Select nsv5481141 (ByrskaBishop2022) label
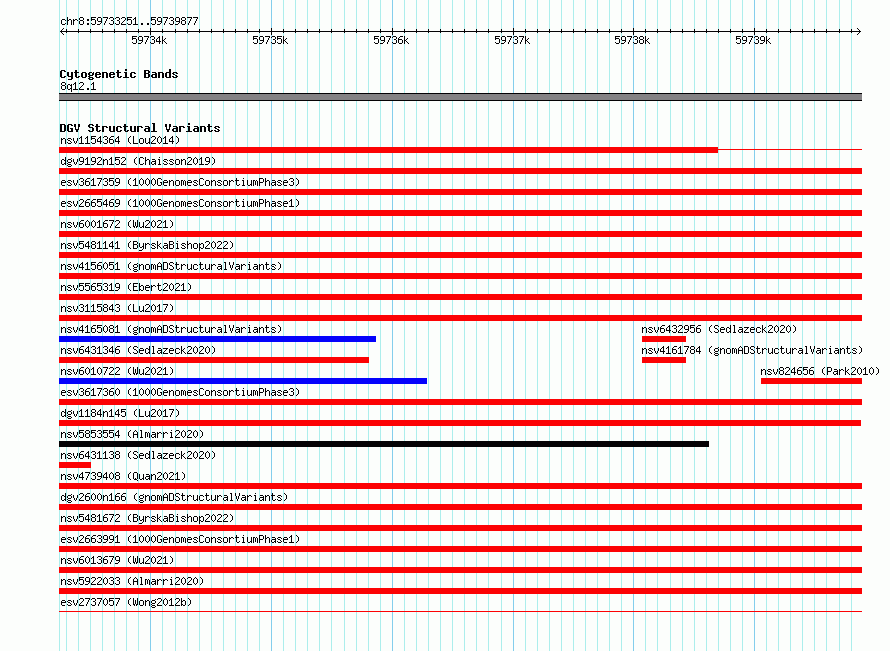The height and width of the screenshot is (651, 890). click(147, 245)
